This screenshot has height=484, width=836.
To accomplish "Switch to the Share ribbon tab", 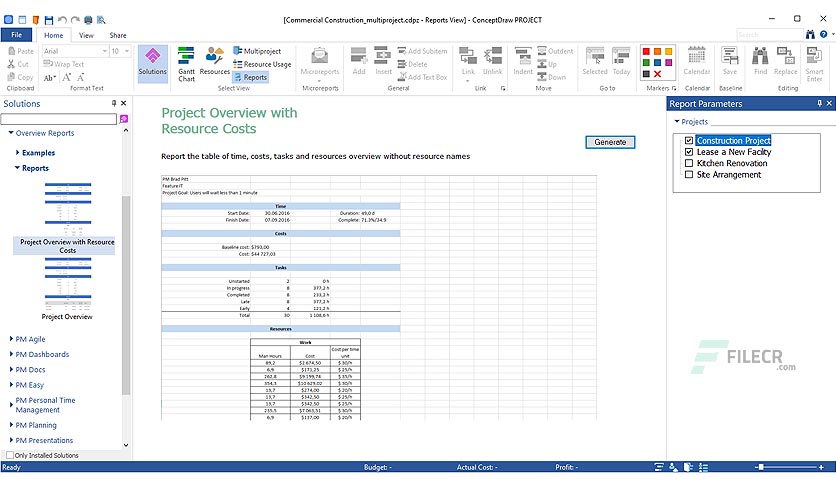I will [x=118, y=35].
